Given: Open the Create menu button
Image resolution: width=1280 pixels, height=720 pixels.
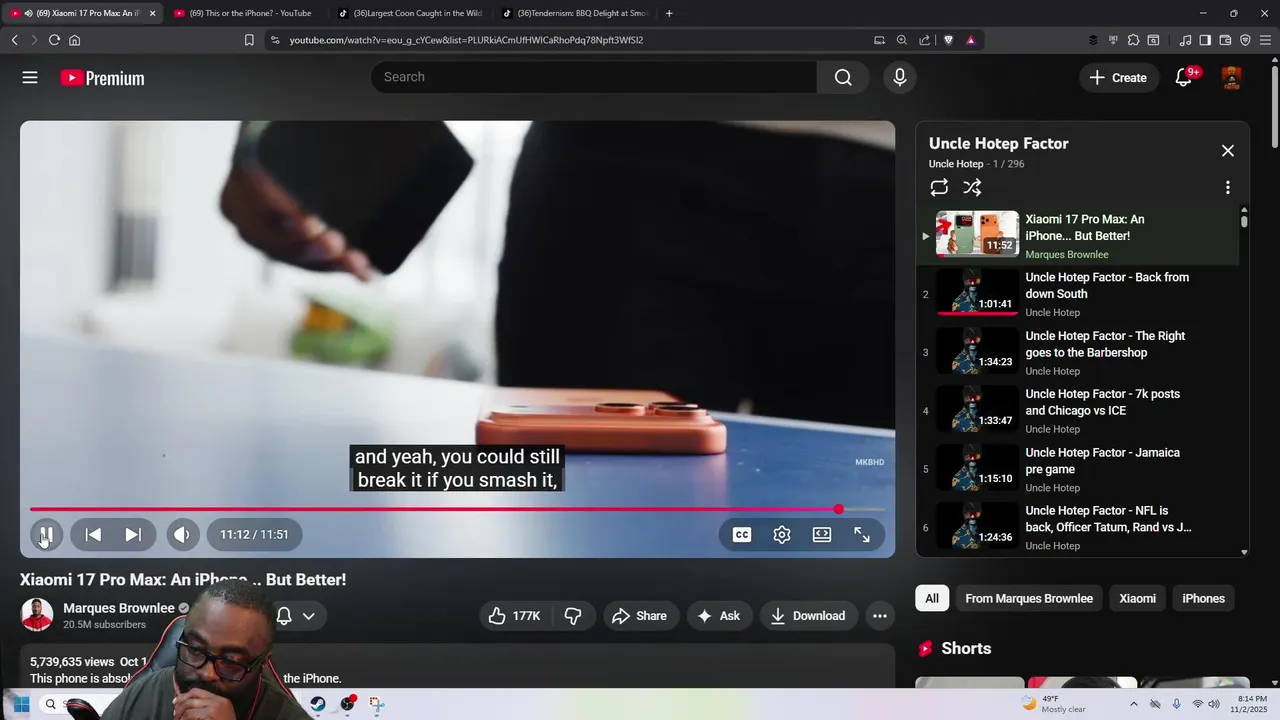Looking at the screenshot, I should pos(1119,77).
